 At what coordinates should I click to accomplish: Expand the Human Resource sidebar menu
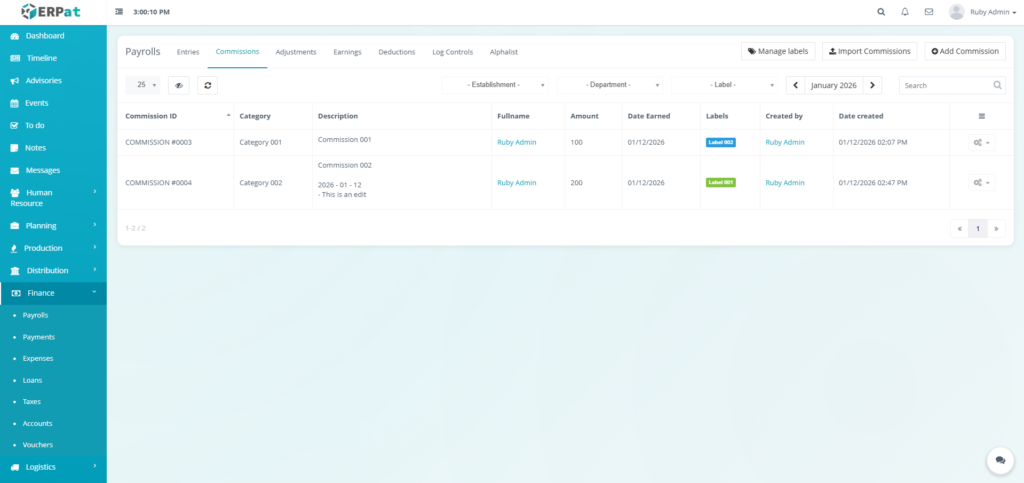[x=53, y=198]
